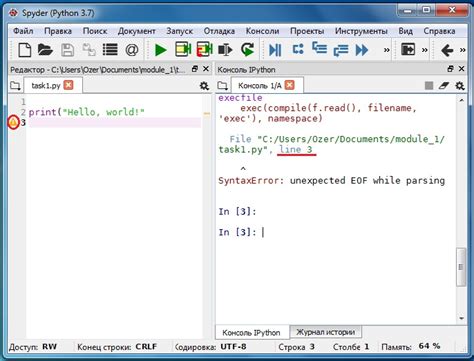The width and height of the screenshot is (474, 361).
Task: Open the Файл menu
Action: [23, 31]
